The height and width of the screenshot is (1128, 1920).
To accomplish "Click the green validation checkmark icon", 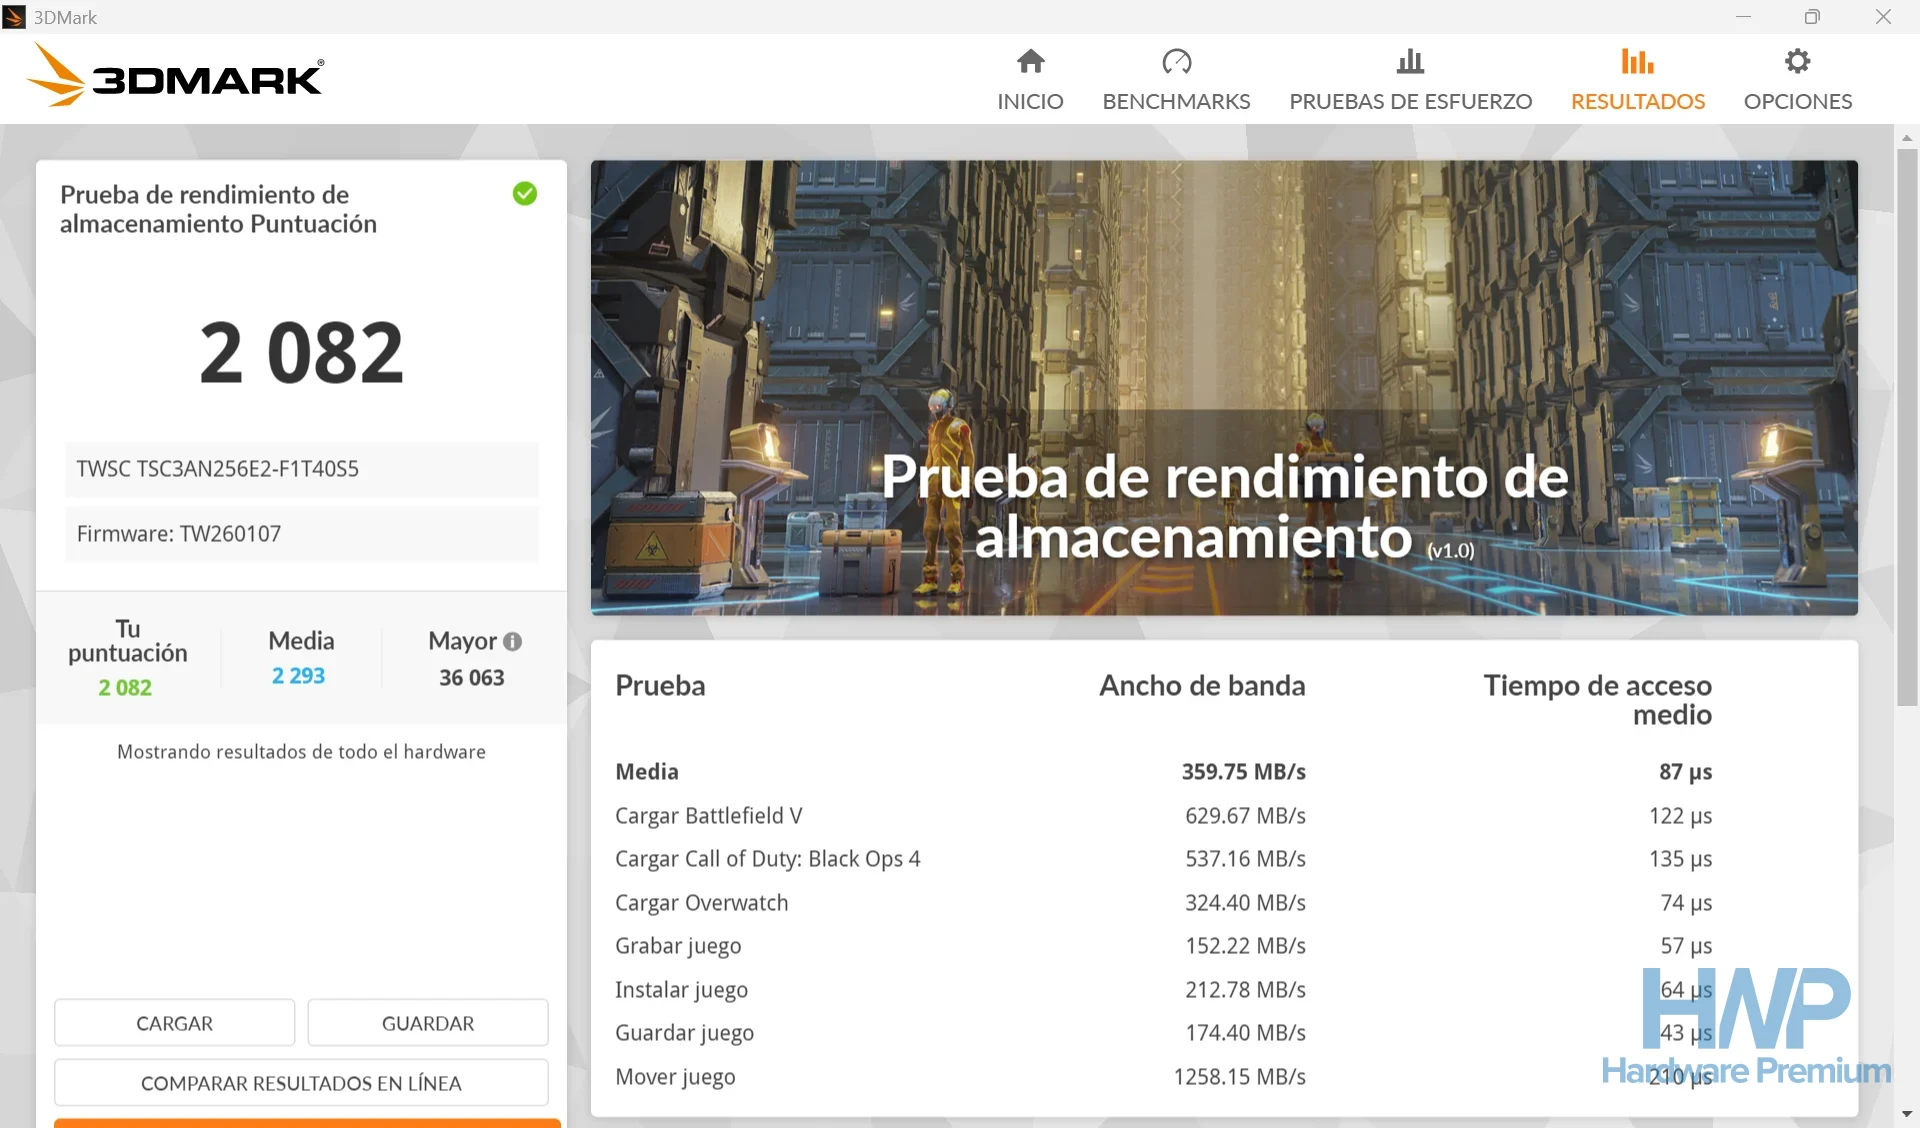I will pyautogui.click(x=525, y=194).
